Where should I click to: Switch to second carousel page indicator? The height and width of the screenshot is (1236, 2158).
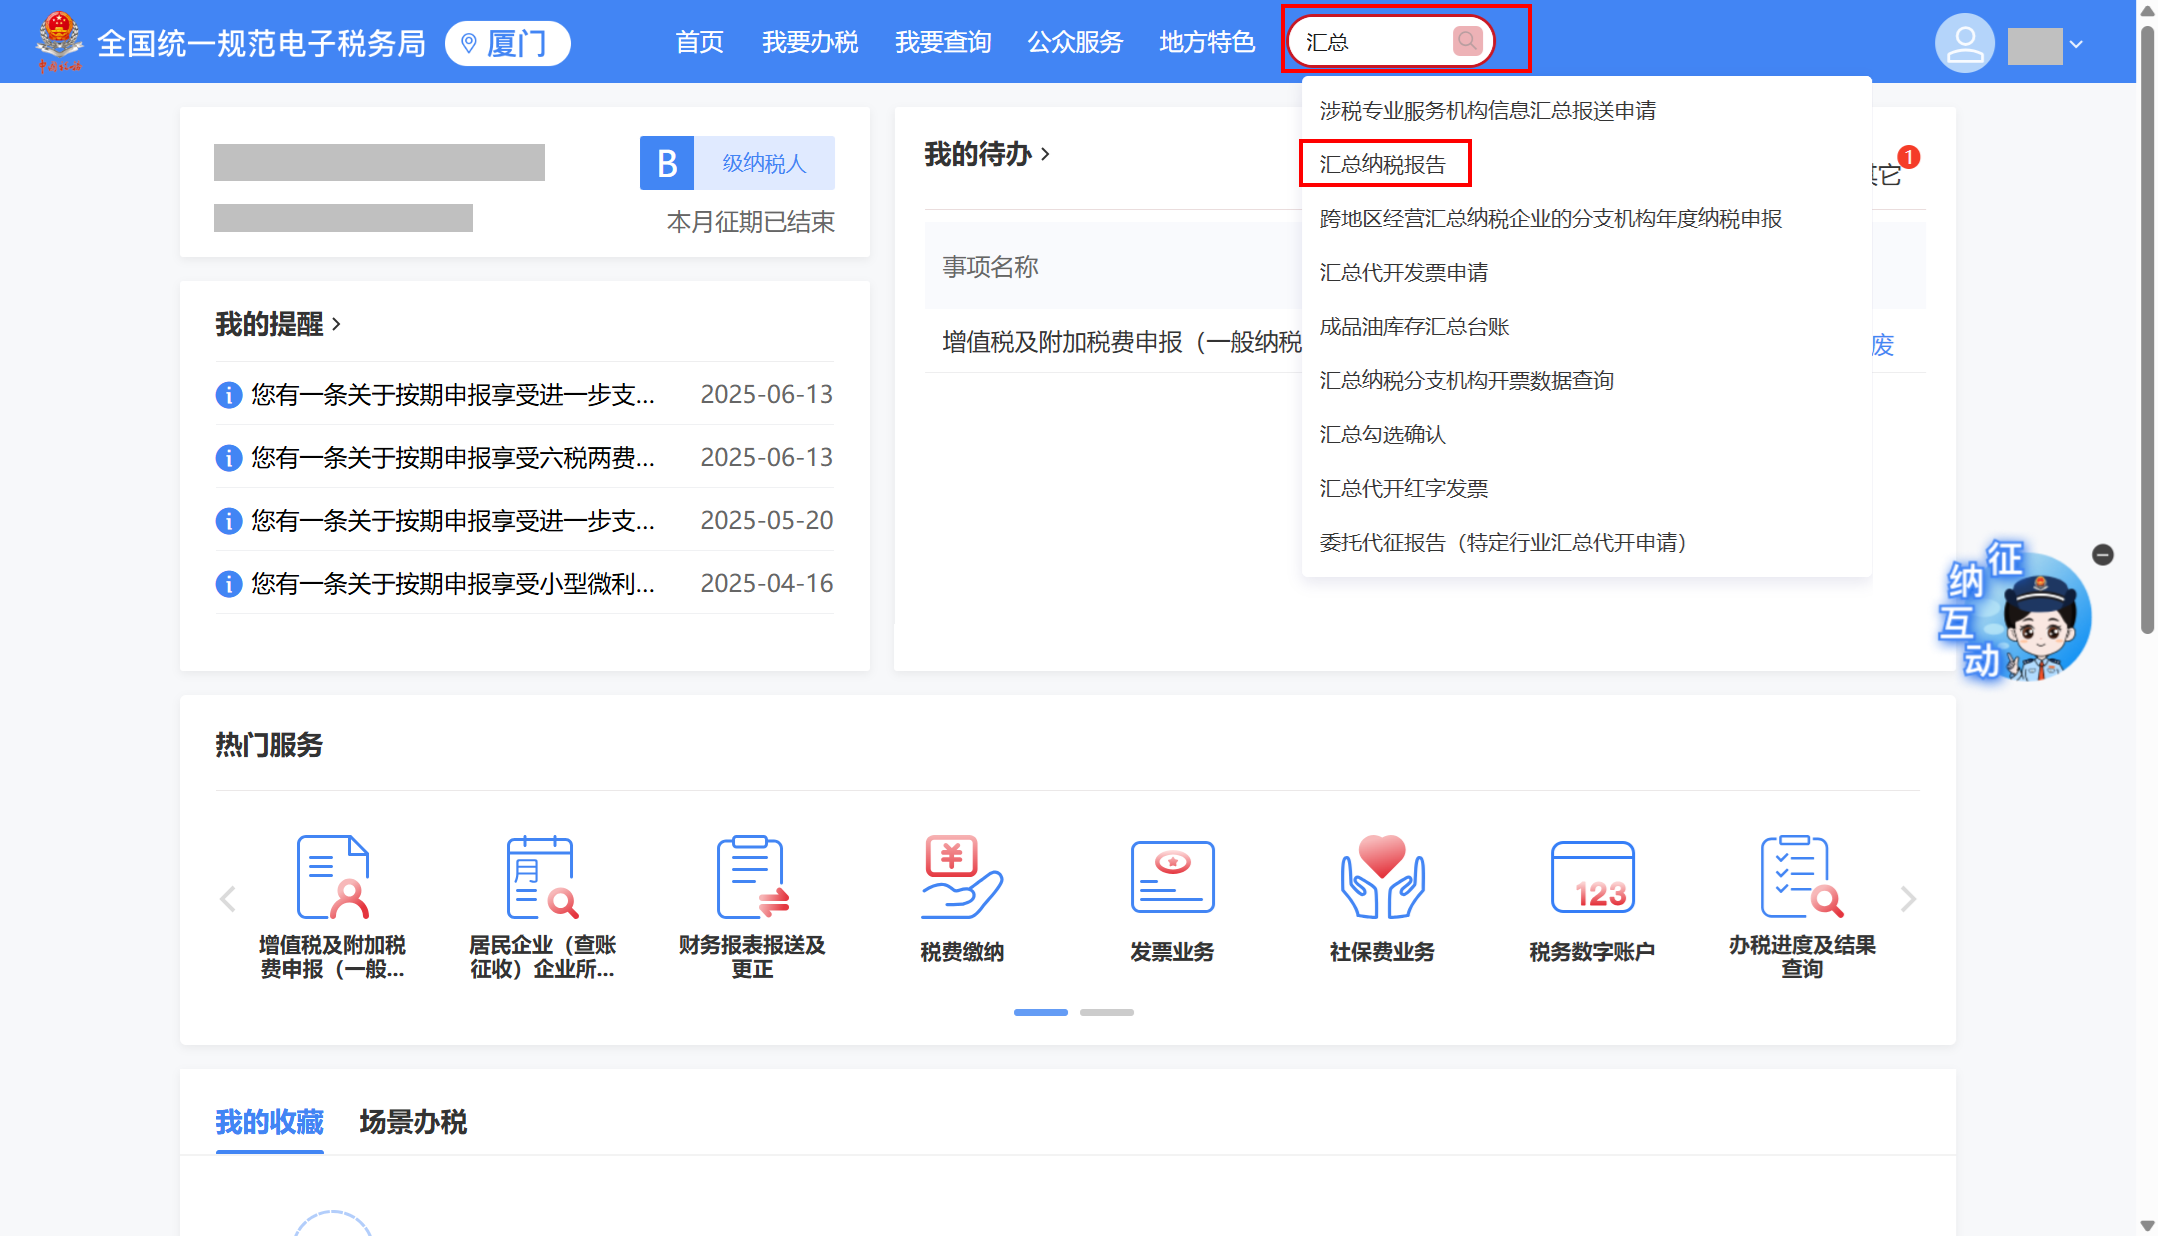click(1106, 1012)
